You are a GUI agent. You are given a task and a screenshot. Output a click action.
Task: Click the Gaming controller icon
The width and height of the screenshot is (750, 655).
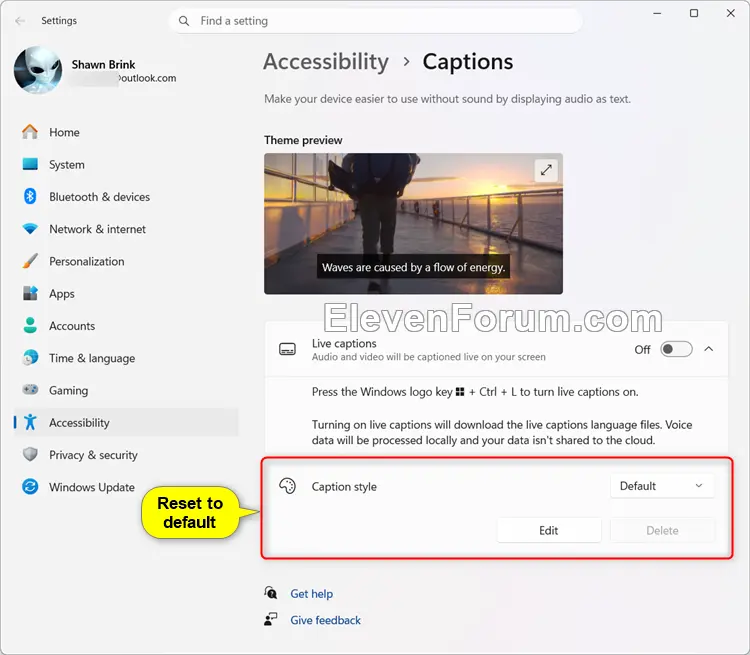[x=30, y=390]
